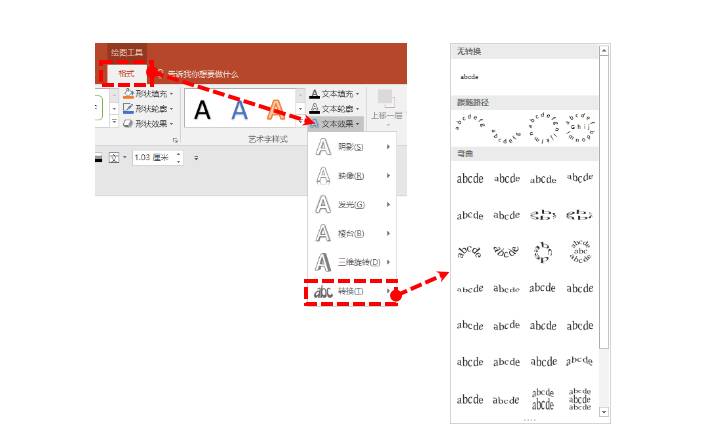This screenshot has height=440, width=711.
Task: Open the 棱台(B) bevel submenu
Action: 352,234
